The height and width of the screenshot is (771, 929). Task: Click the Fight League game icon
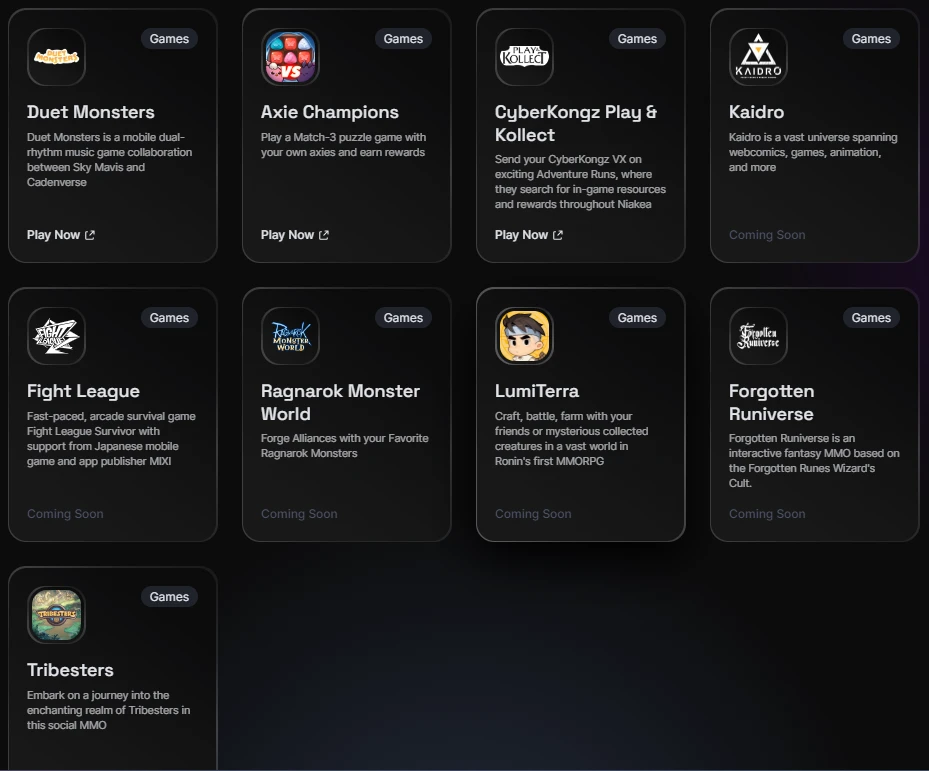(56, 336)
